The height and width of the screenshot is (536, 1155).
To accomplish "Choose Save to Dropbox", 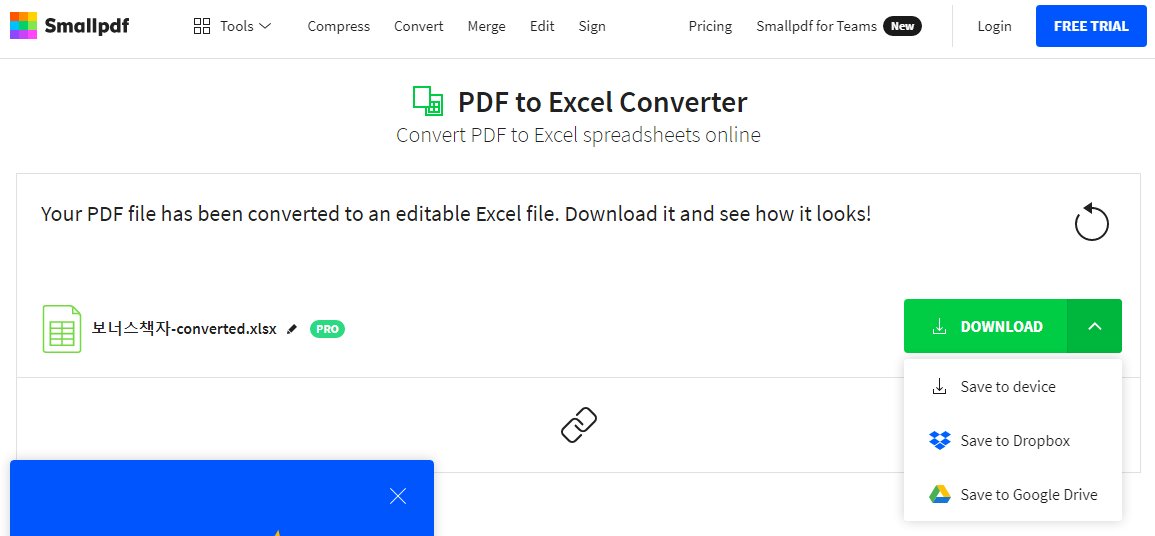I will 1013,440.
